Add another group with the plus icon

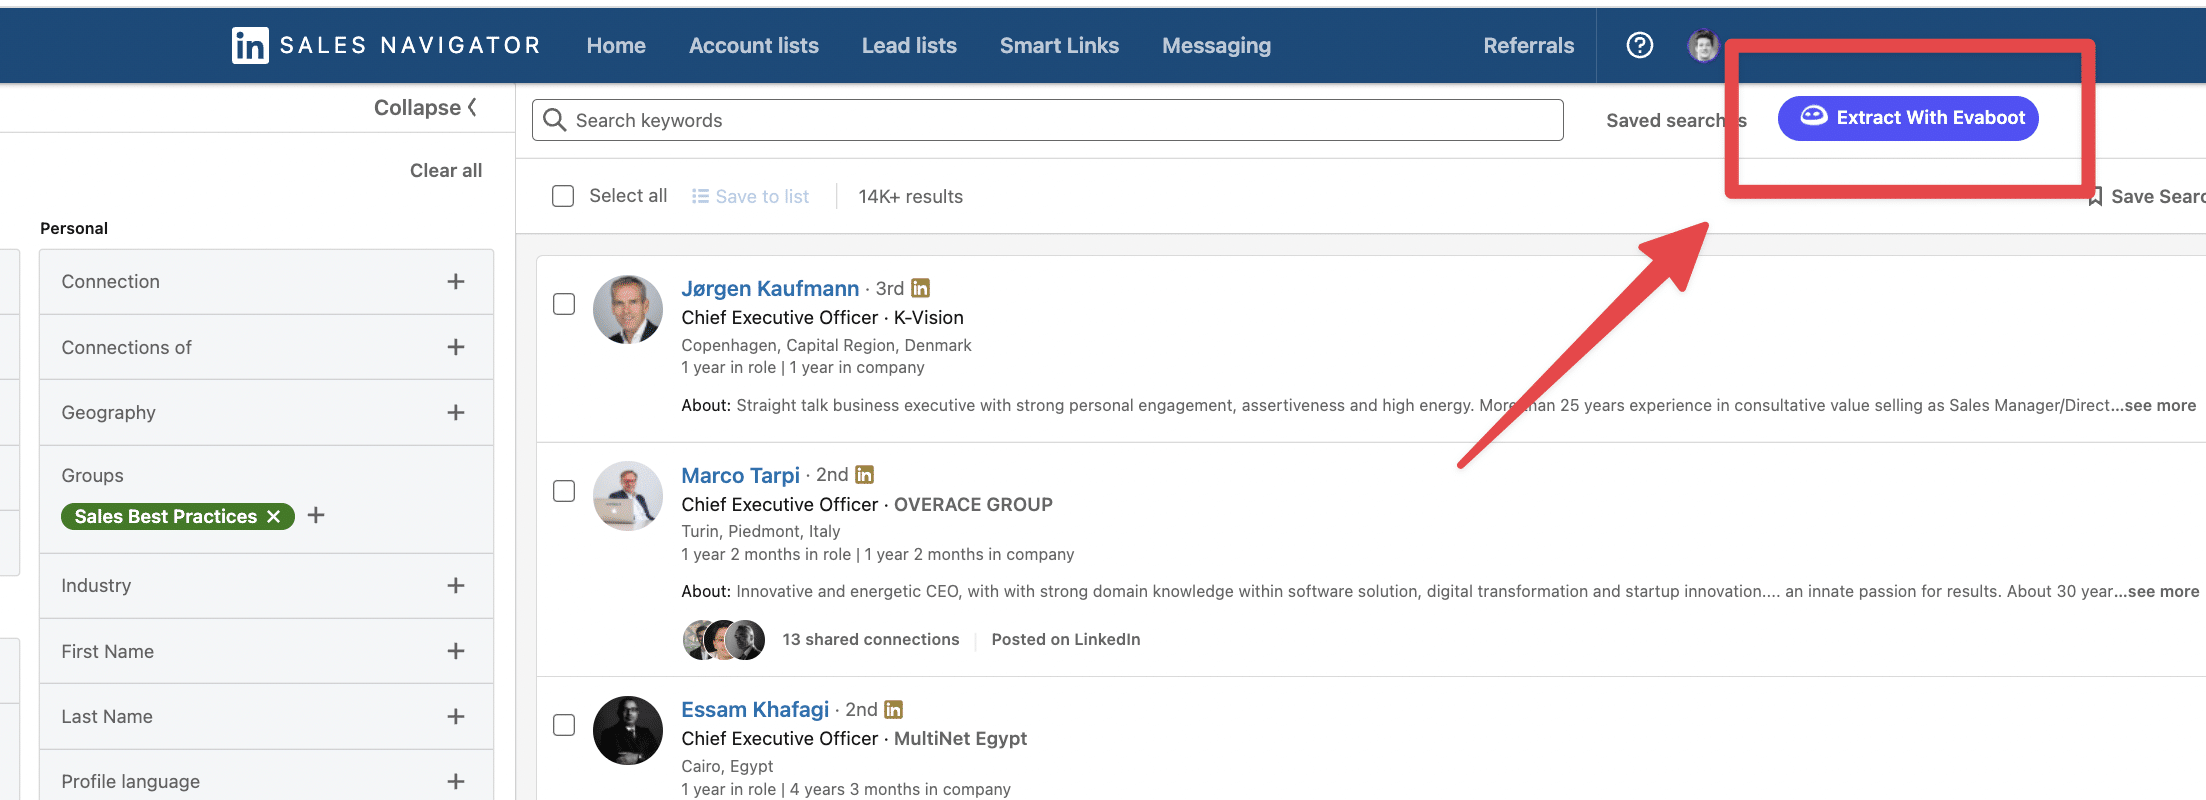coord(316,515)
